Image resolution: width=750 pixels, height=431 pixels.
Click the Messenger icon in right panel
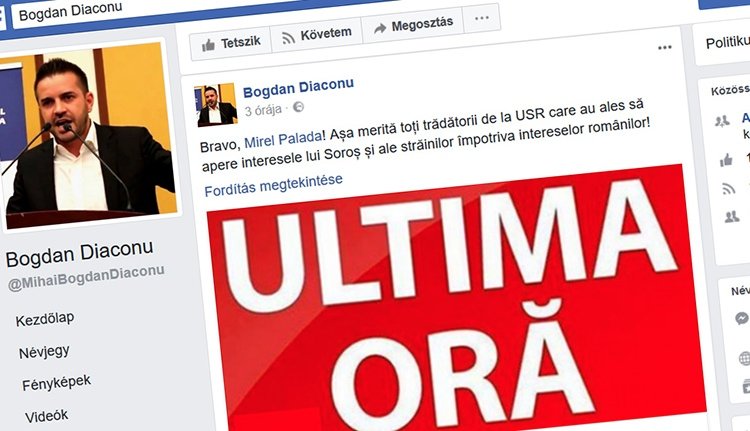742,318
